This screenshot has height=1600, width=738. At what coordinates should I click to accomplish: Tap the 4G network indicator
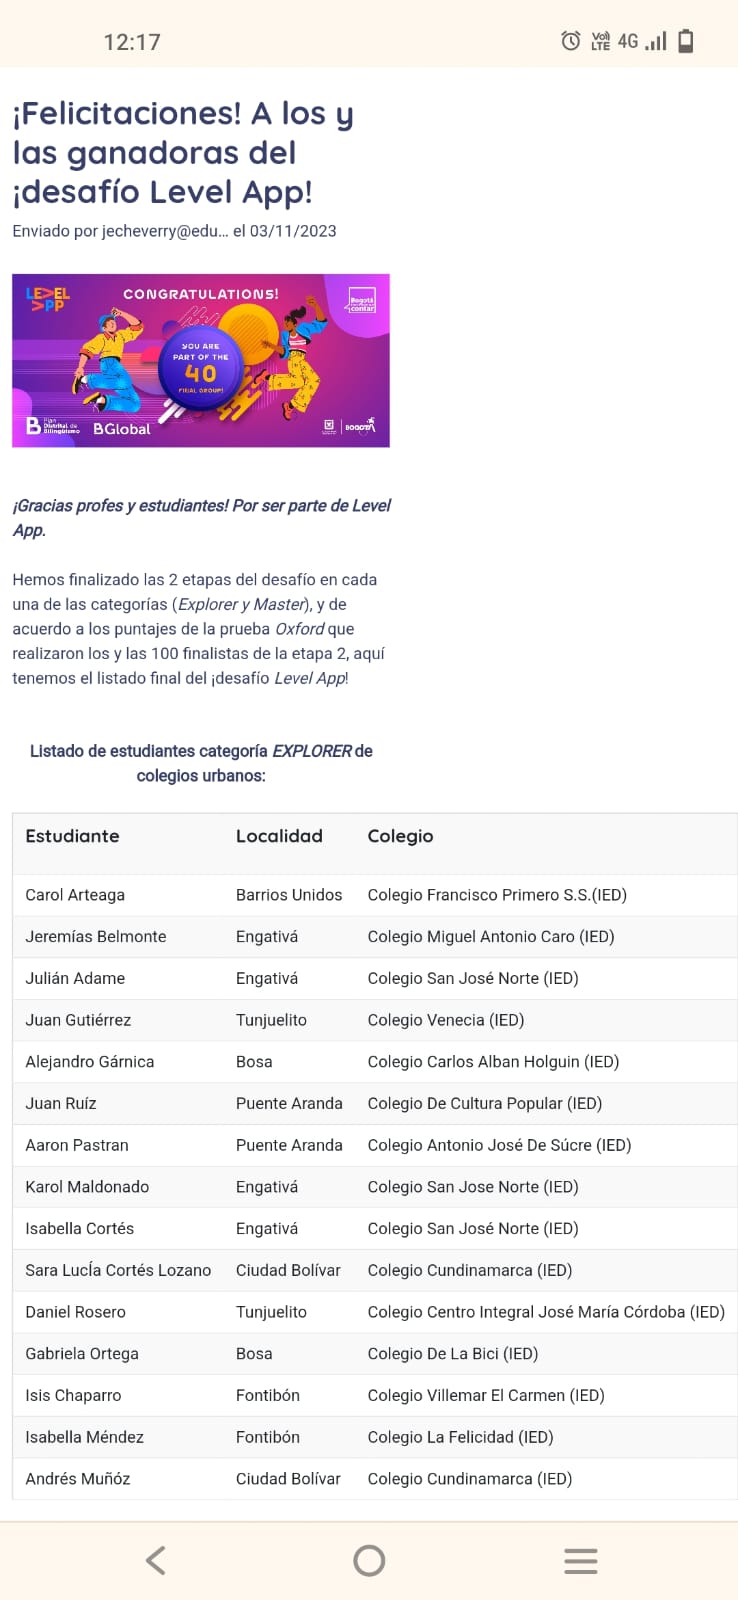tap(628, 41)
